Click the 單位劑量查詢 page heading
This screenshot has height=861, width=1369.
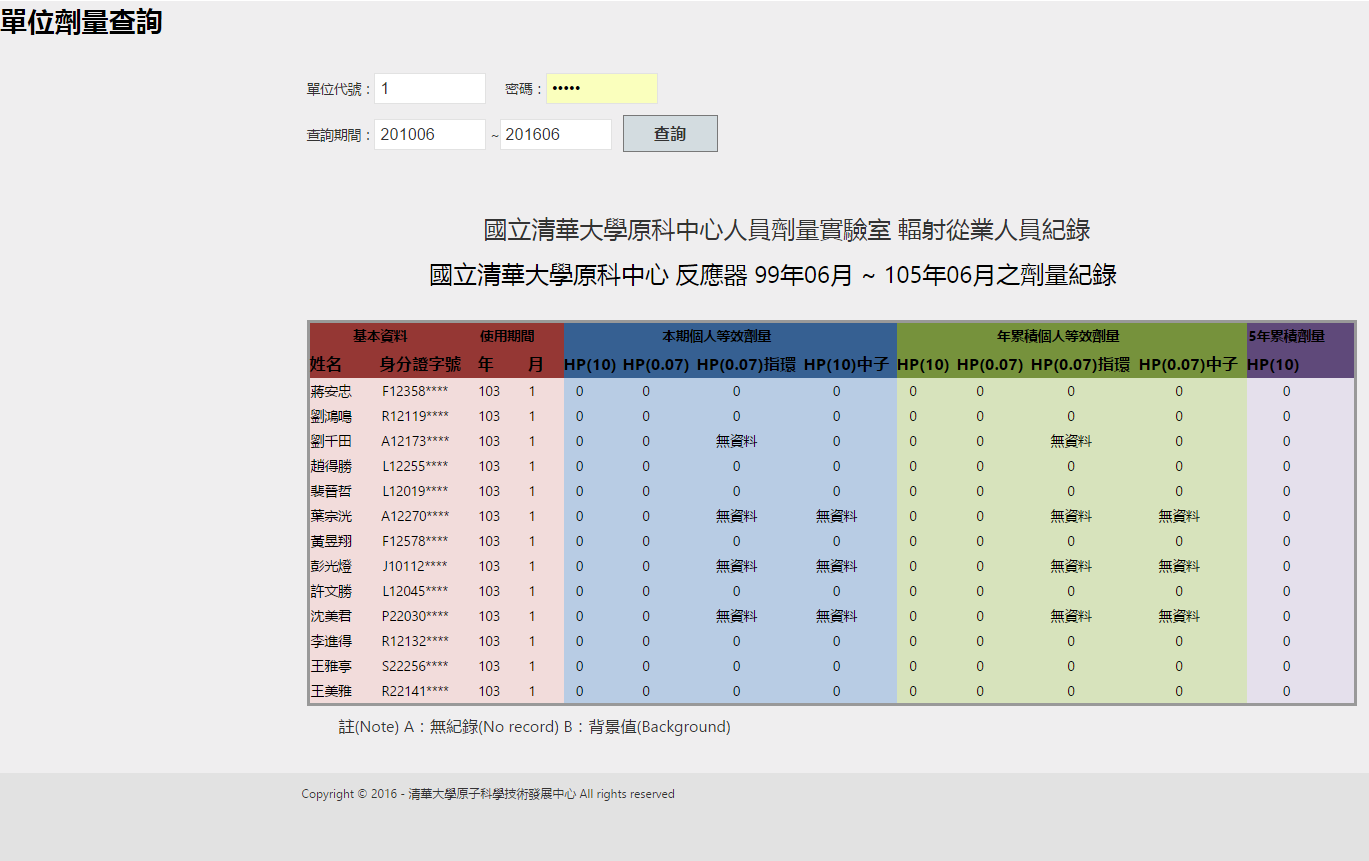[81, 22]
